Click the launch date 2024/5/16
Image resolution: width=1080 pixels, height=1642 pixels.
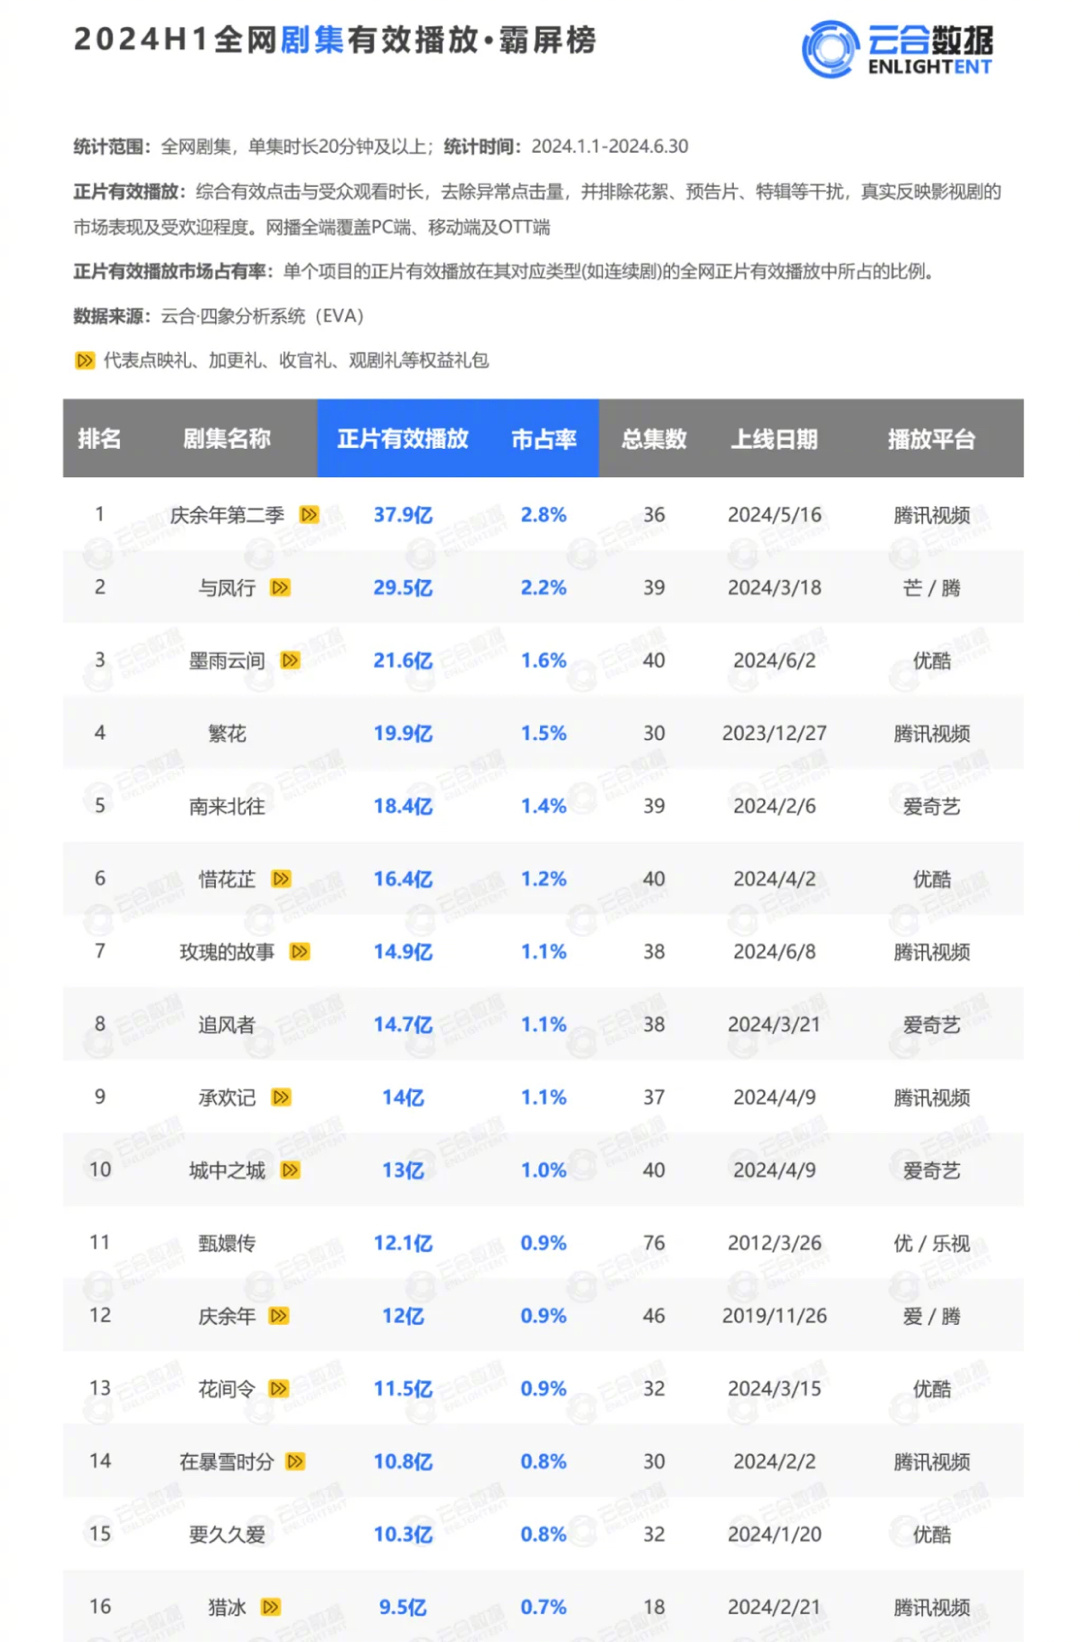775,515
